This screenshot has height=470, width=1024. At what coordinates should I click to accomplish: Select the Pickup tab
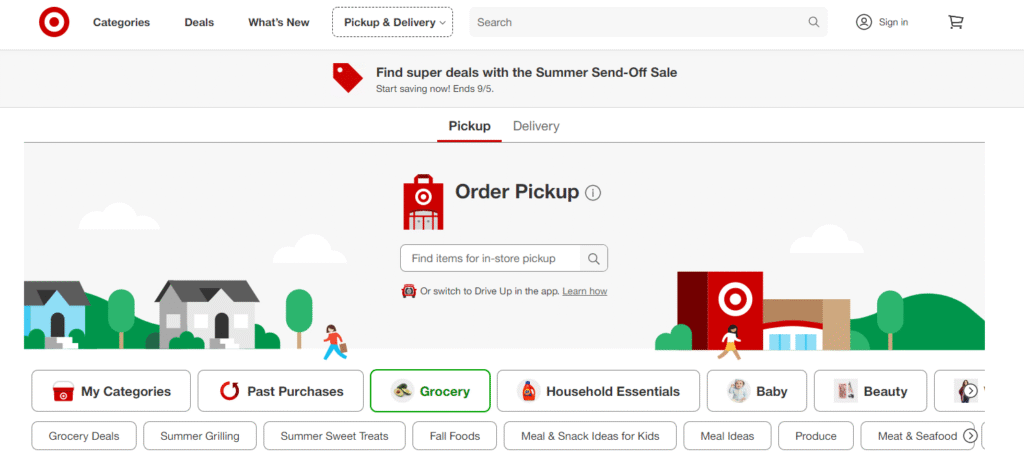(x=470, y=127)
